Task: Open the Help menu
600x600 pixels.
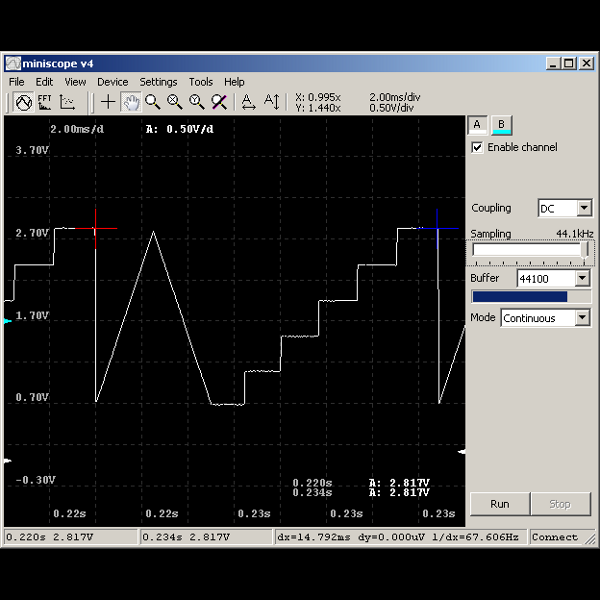Action: coord(234,82)
